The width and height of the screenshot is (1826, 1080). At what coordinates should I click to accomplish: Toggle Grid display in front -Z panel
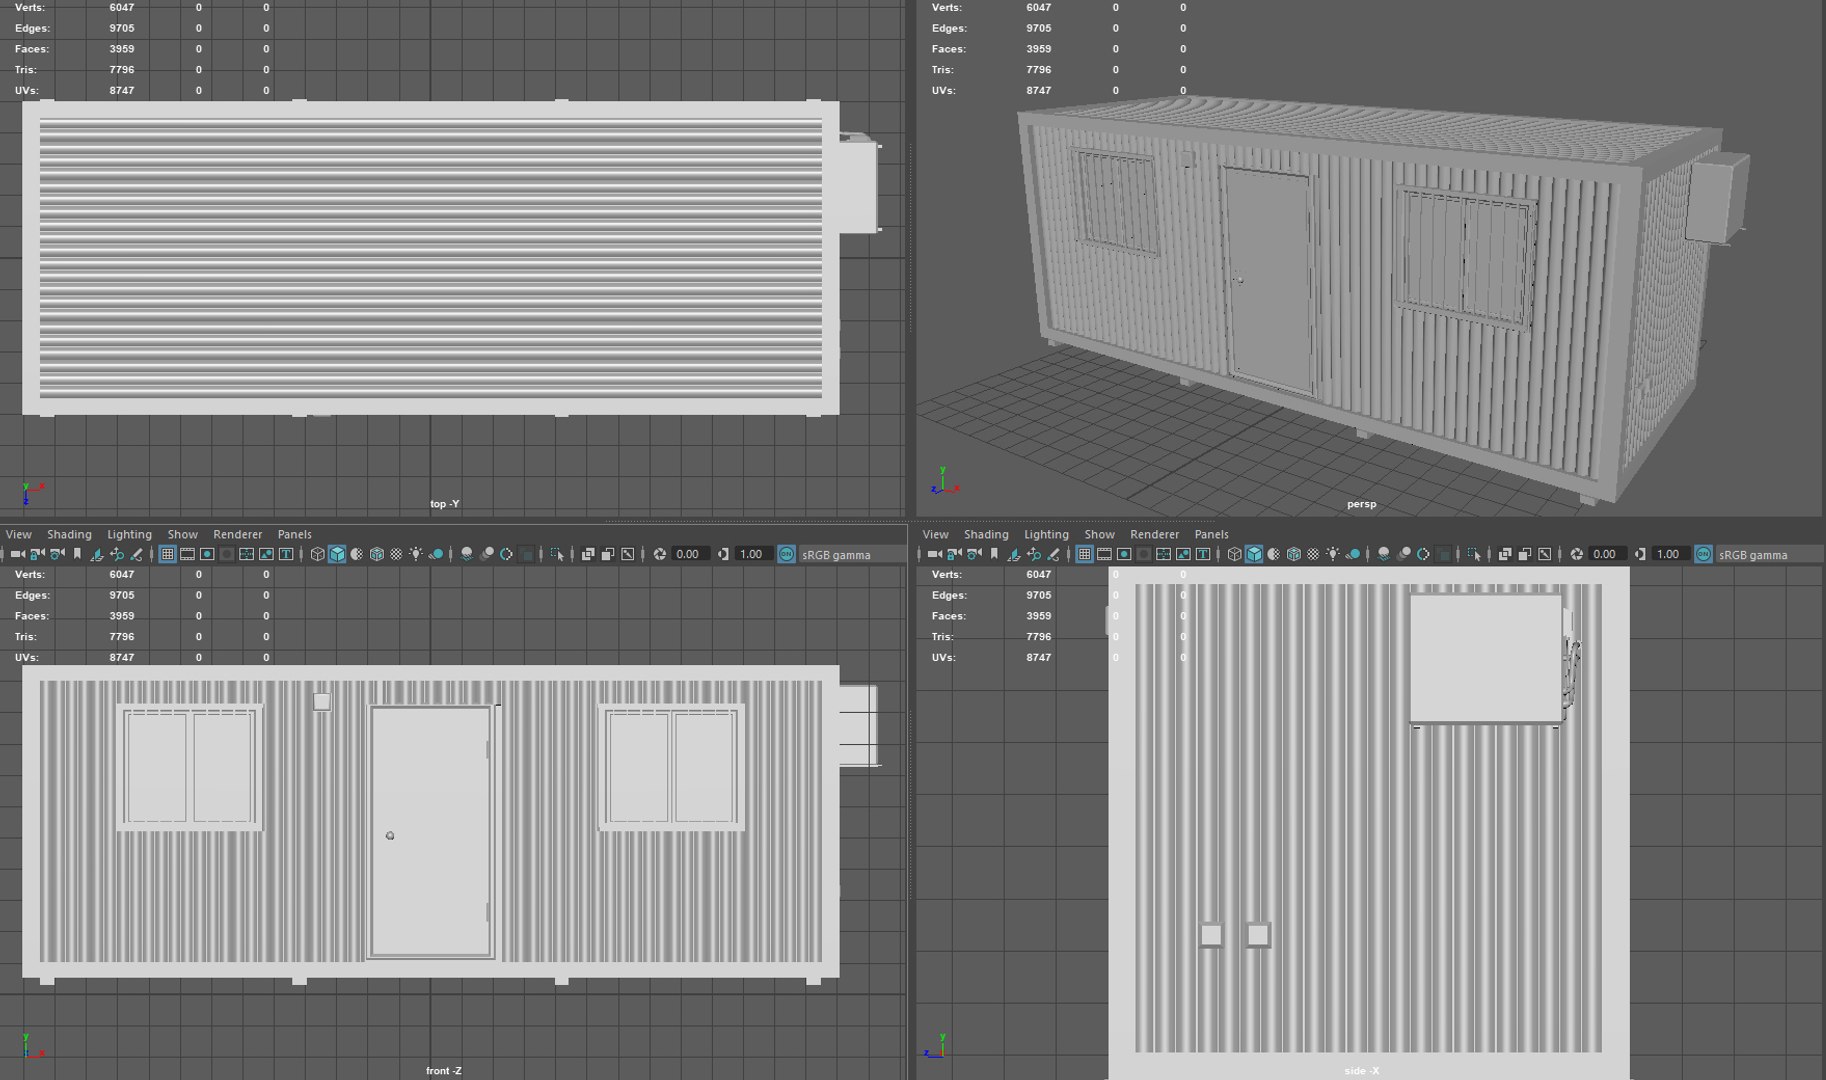point(168,554)
